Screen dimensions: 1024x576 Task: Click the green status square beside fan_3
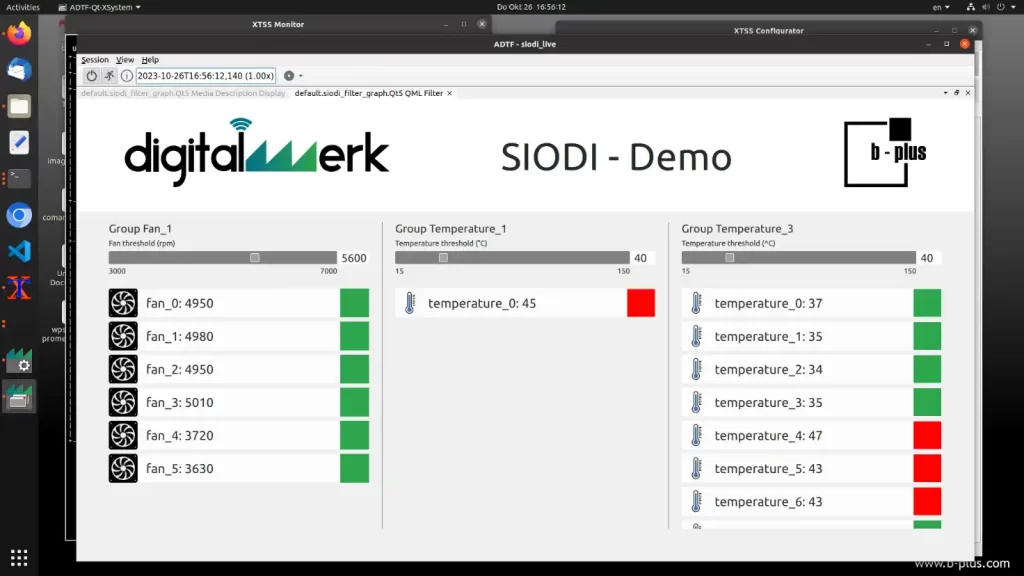(354, 402)
